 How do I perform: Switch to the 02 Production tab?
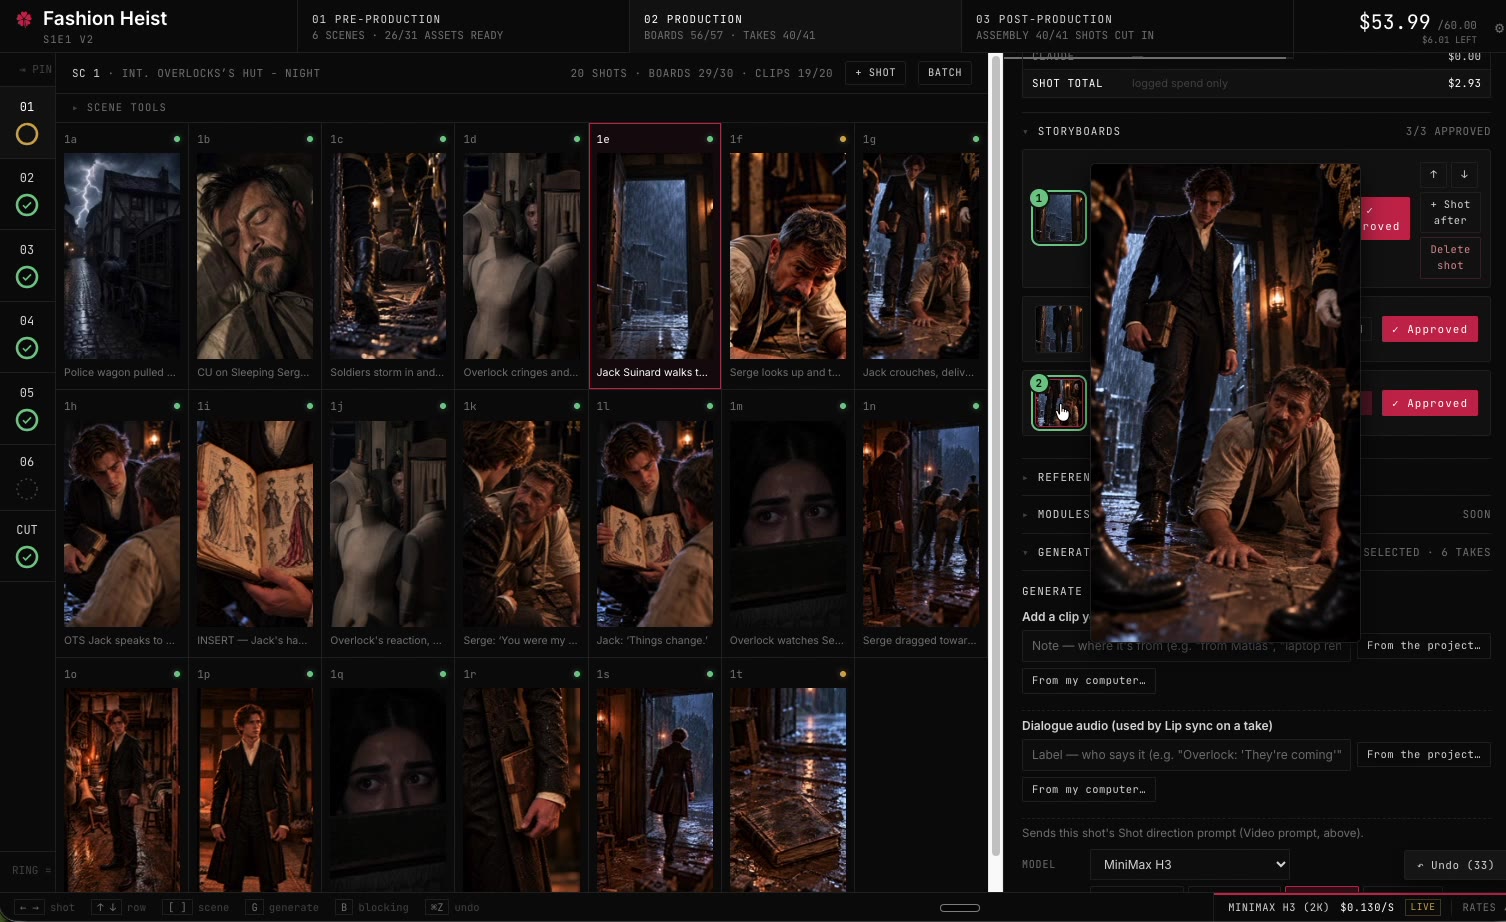pos(795,26)
